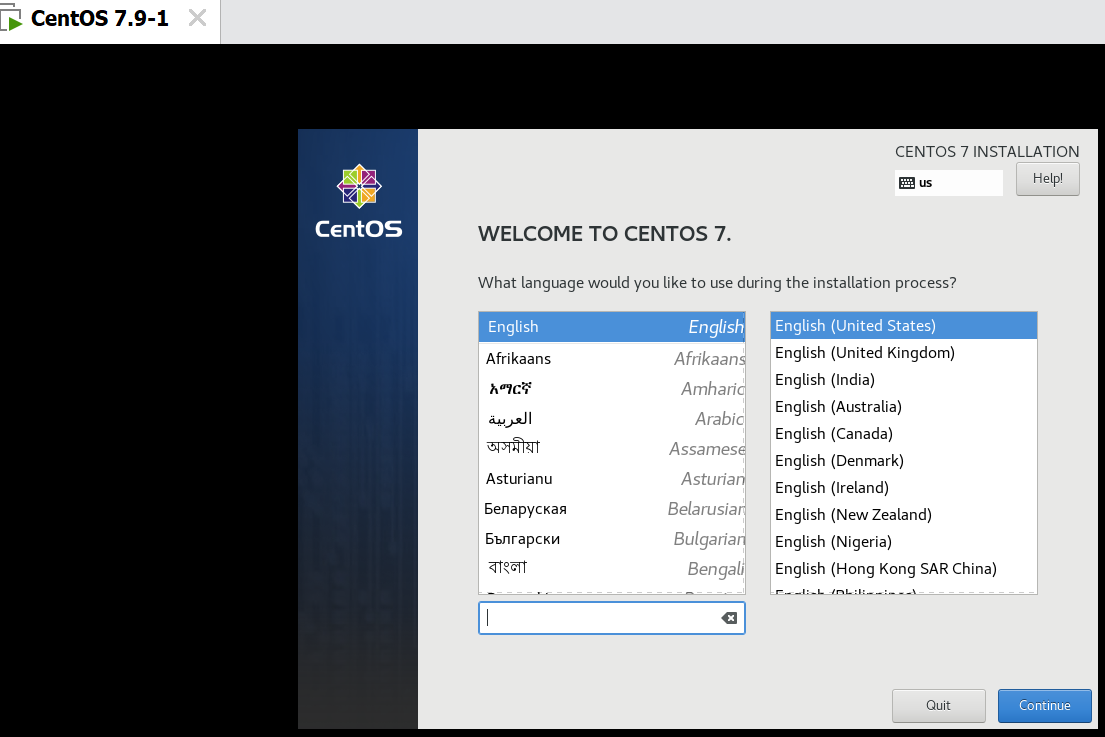Select the Asturianu language row
Image resolution: width=1105 pixels, height=737 pixels.
point(612,479)
